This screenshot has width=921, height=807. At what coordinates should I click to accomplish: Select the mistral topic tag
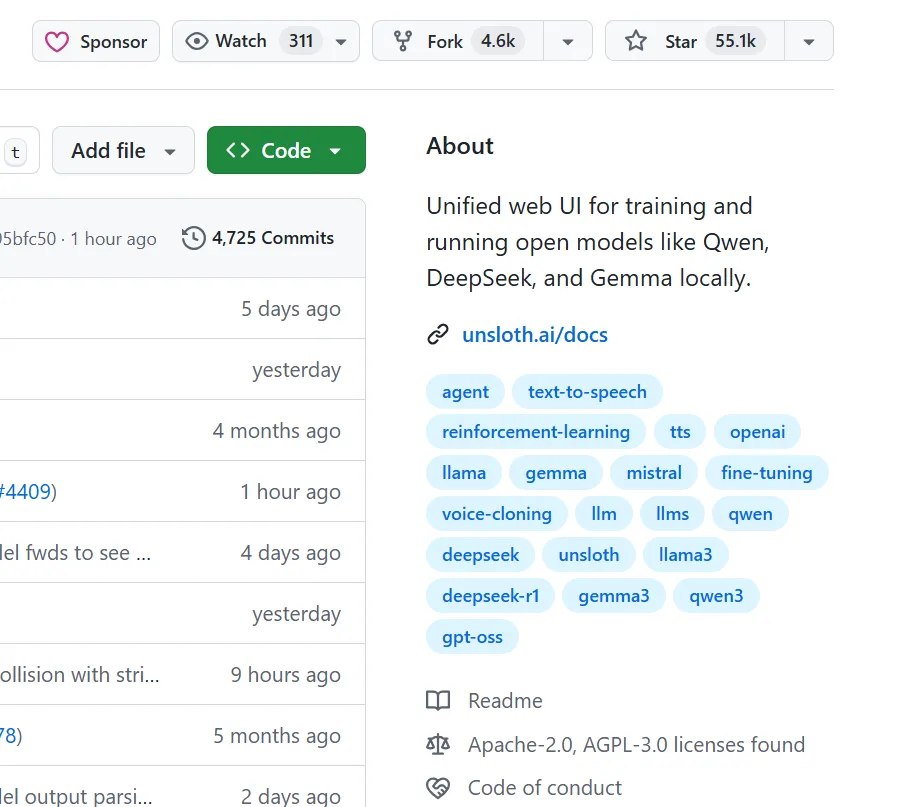[654, 473]
